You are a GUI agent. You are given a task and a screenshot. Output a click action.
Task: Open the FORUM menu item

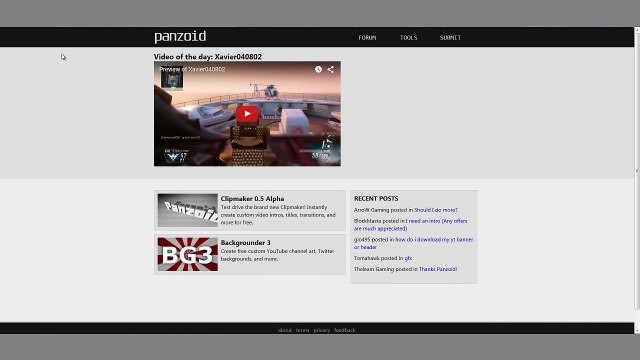[x=367, y=38]
